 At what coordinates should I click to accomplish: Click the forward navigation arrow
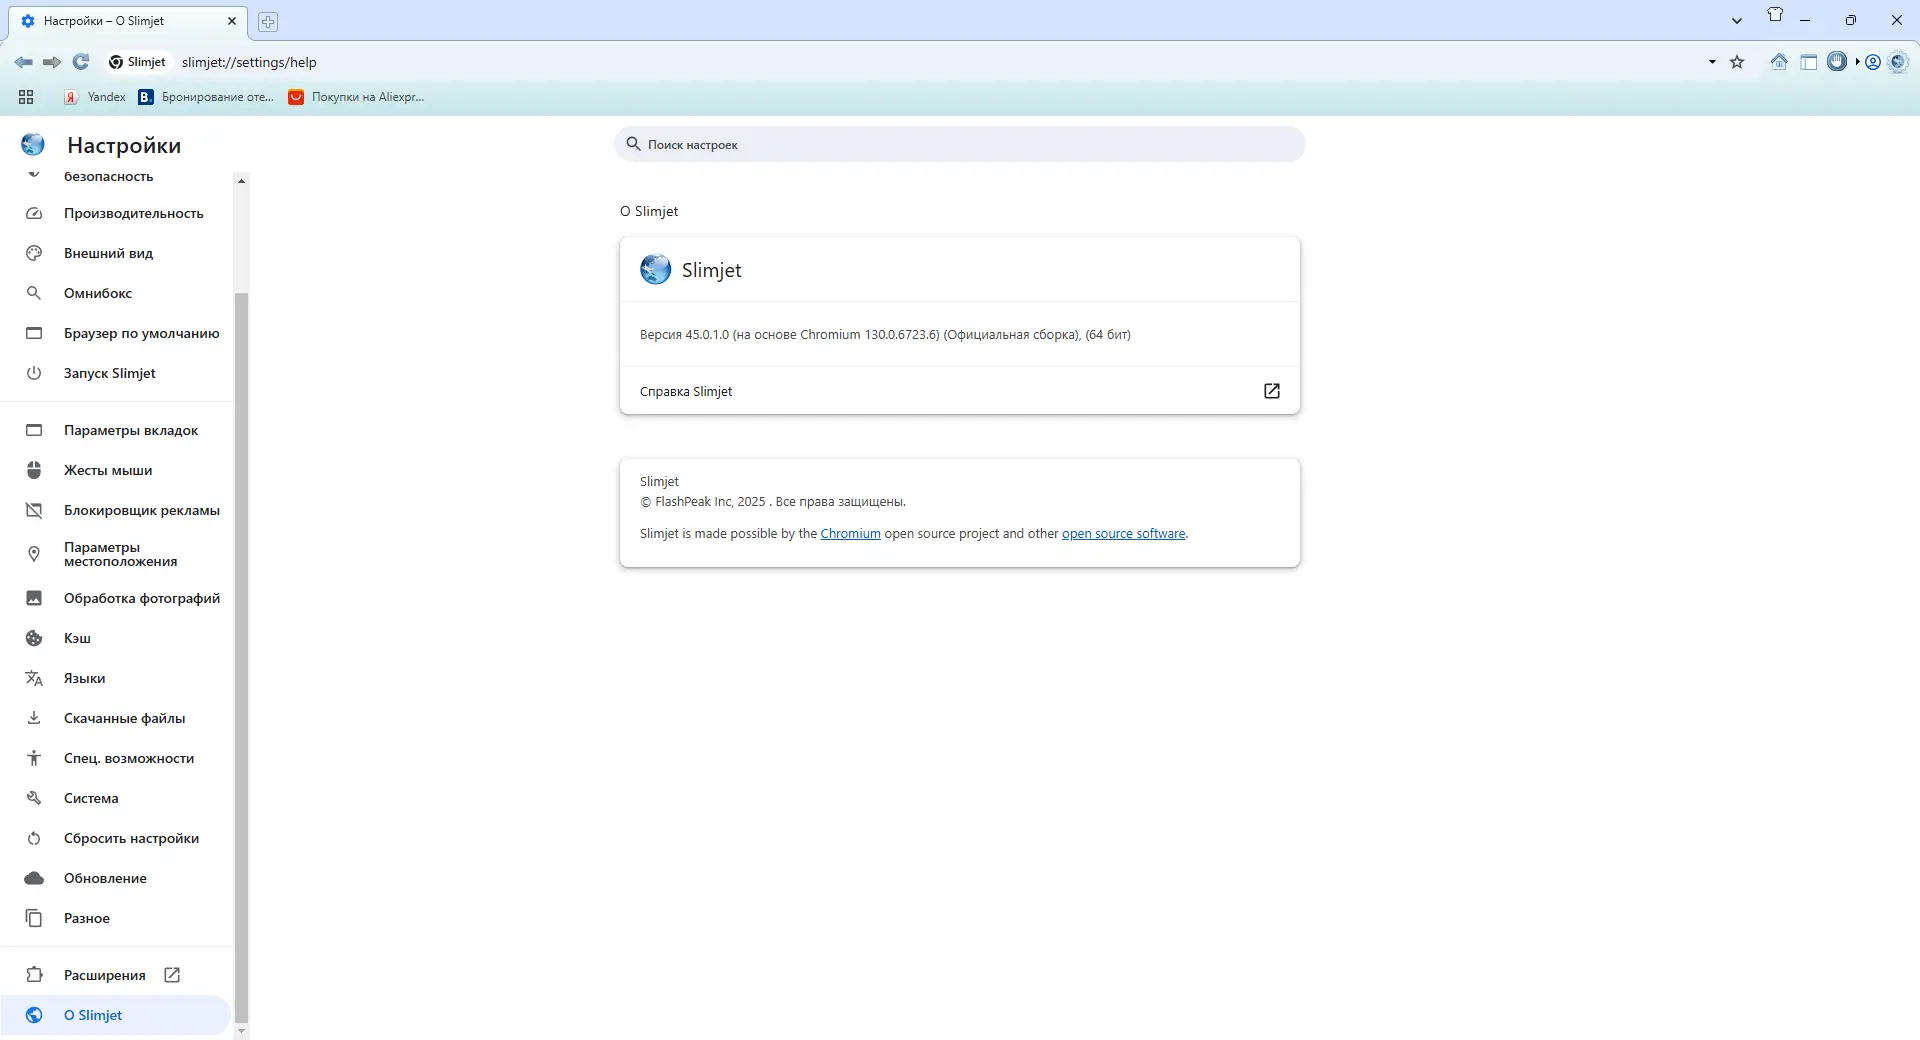pos(52,62)
